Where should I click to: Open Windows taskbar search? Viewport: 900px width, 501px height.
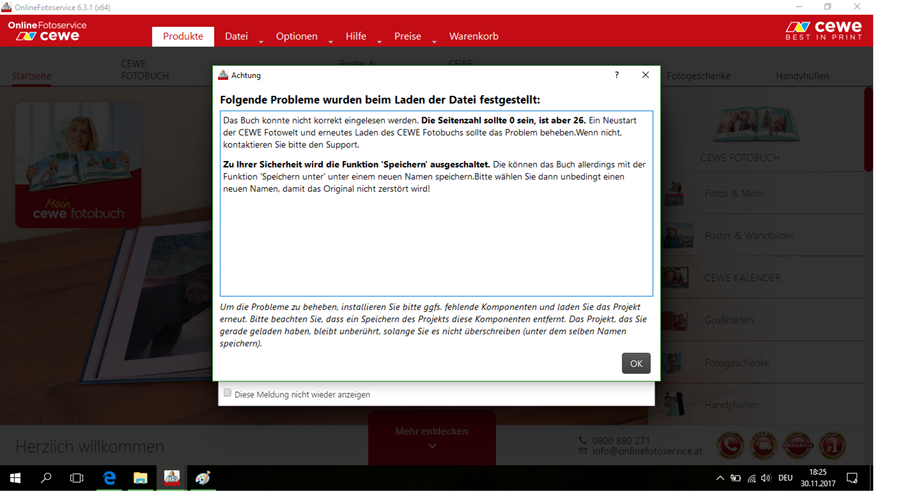pos(46,477)
